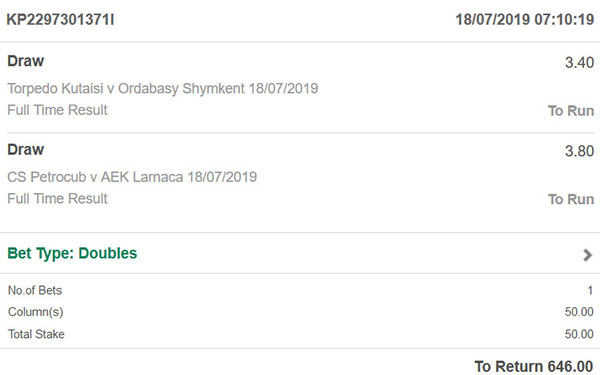
Task: Click the 3.80 odds value
Action: tap(579, 151)
